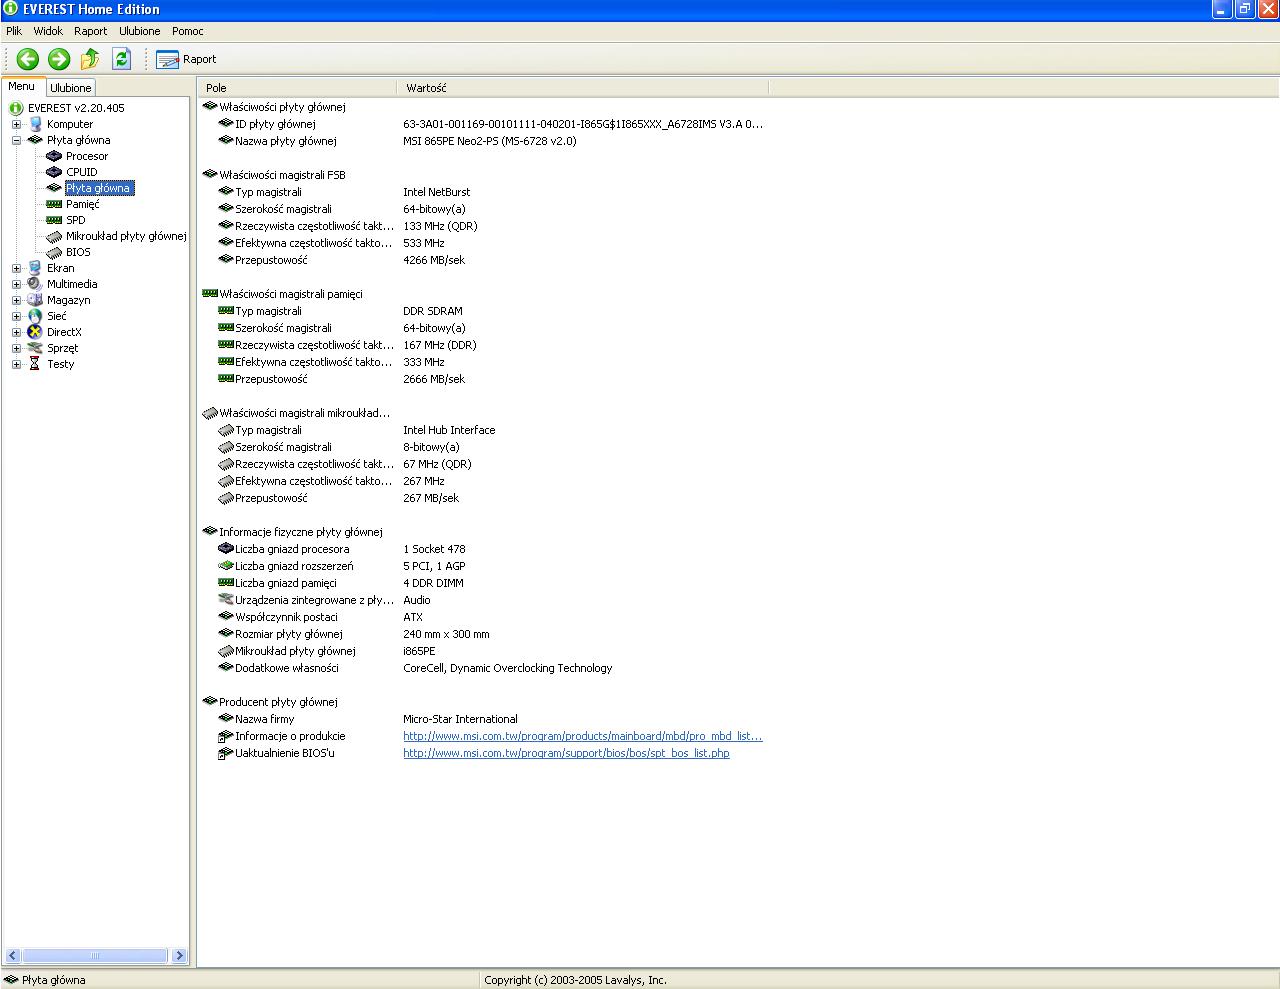Expand the Ekran tree node
This screenshot has width=1280, height=989.
(x=16, y=268)
